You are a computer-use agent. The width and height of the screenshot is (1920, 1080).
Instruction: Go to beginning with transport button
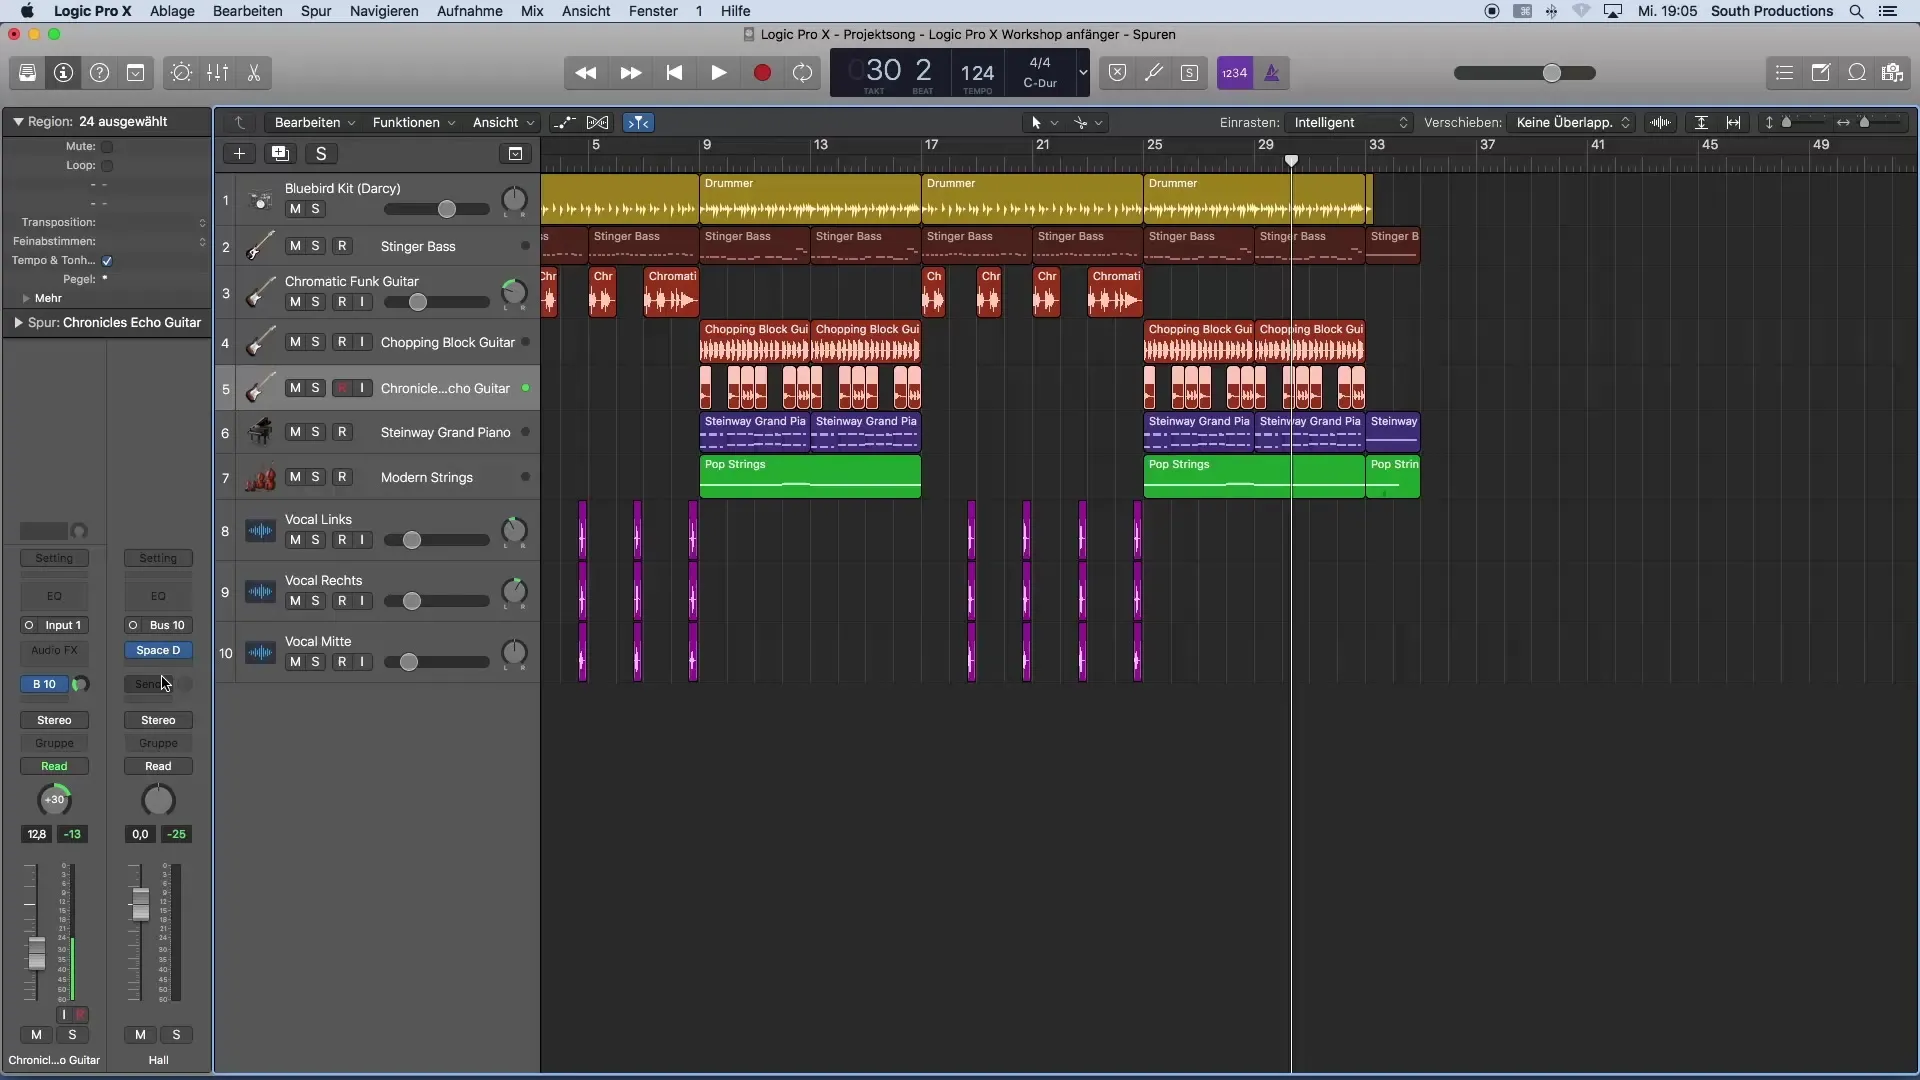coord(674,73)
